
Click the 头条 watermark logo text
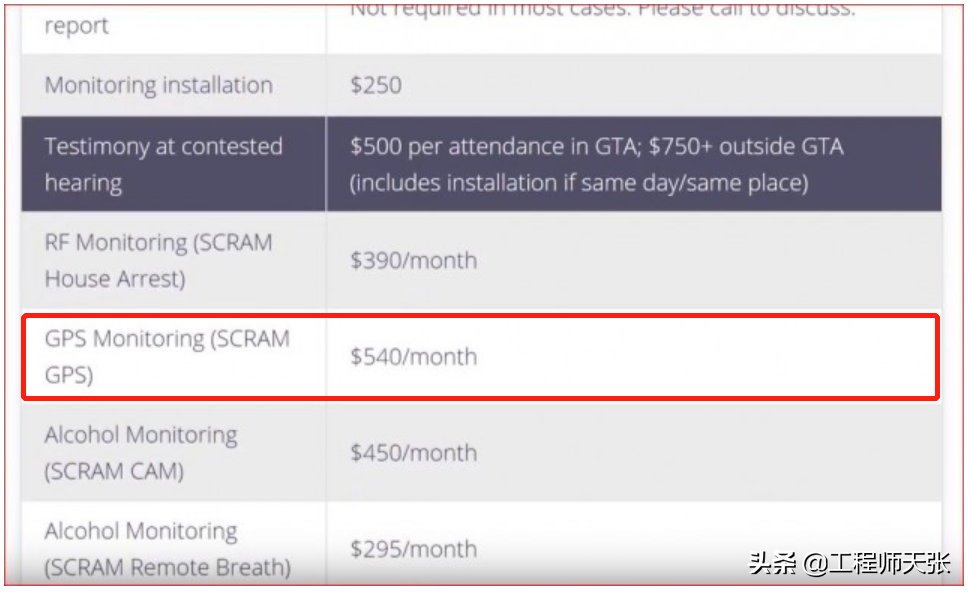point(772,563)
